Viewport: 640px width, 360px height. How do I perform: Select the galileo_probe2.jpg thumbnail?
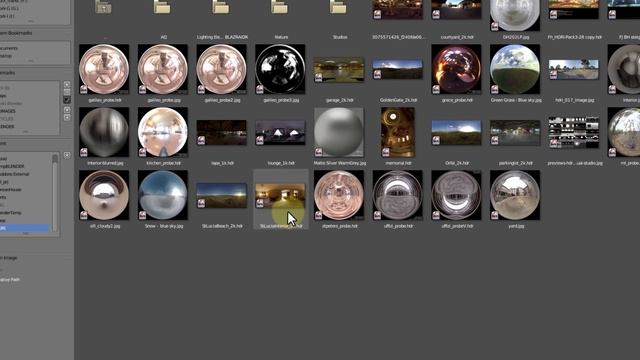pos(222,69)
